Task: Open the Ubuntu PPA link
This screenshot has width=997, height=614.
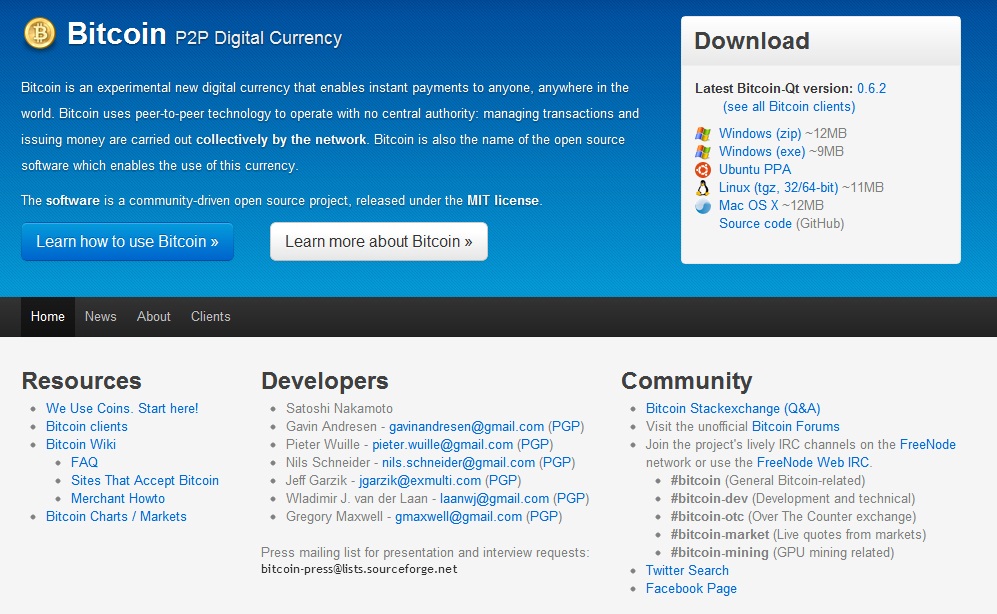Action: [x=755, y=170]
